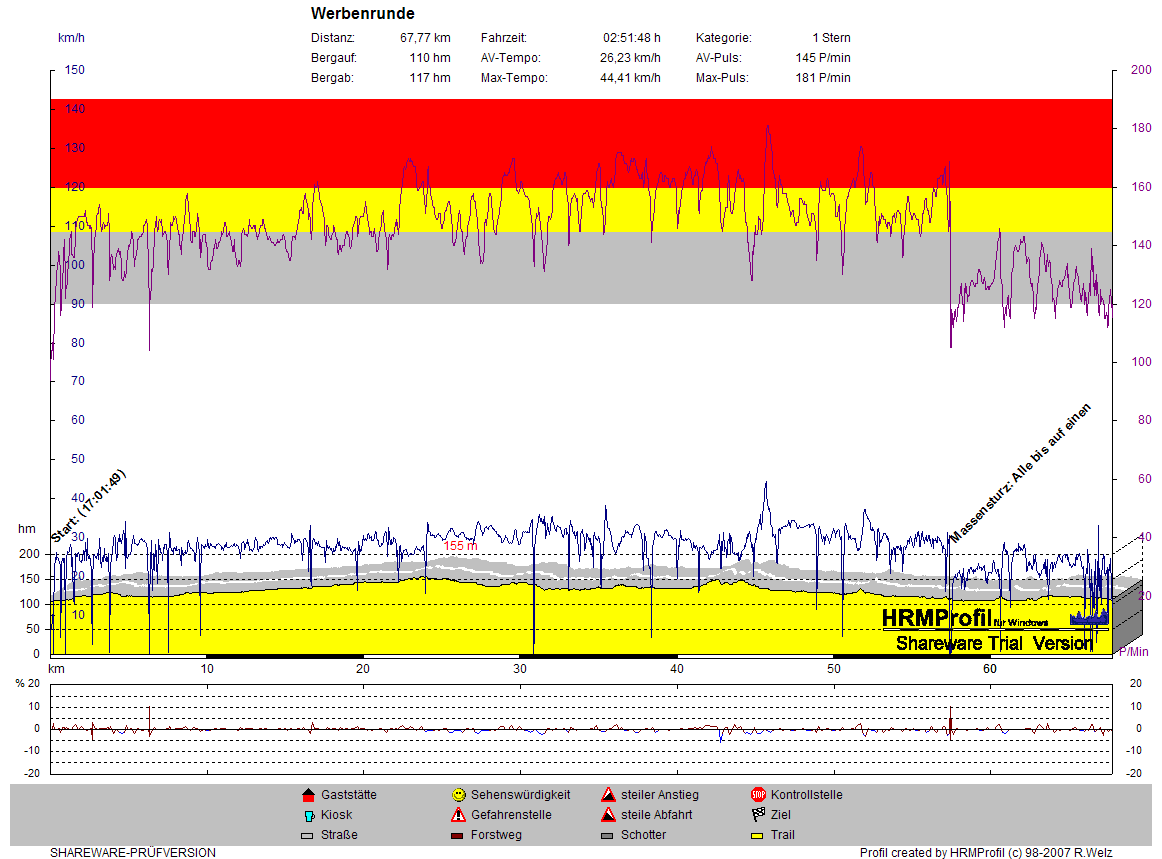Select the Forstweg dark red swatch
The width and height of the screenshot is (1162, 859).
click(x=458, y=835)
